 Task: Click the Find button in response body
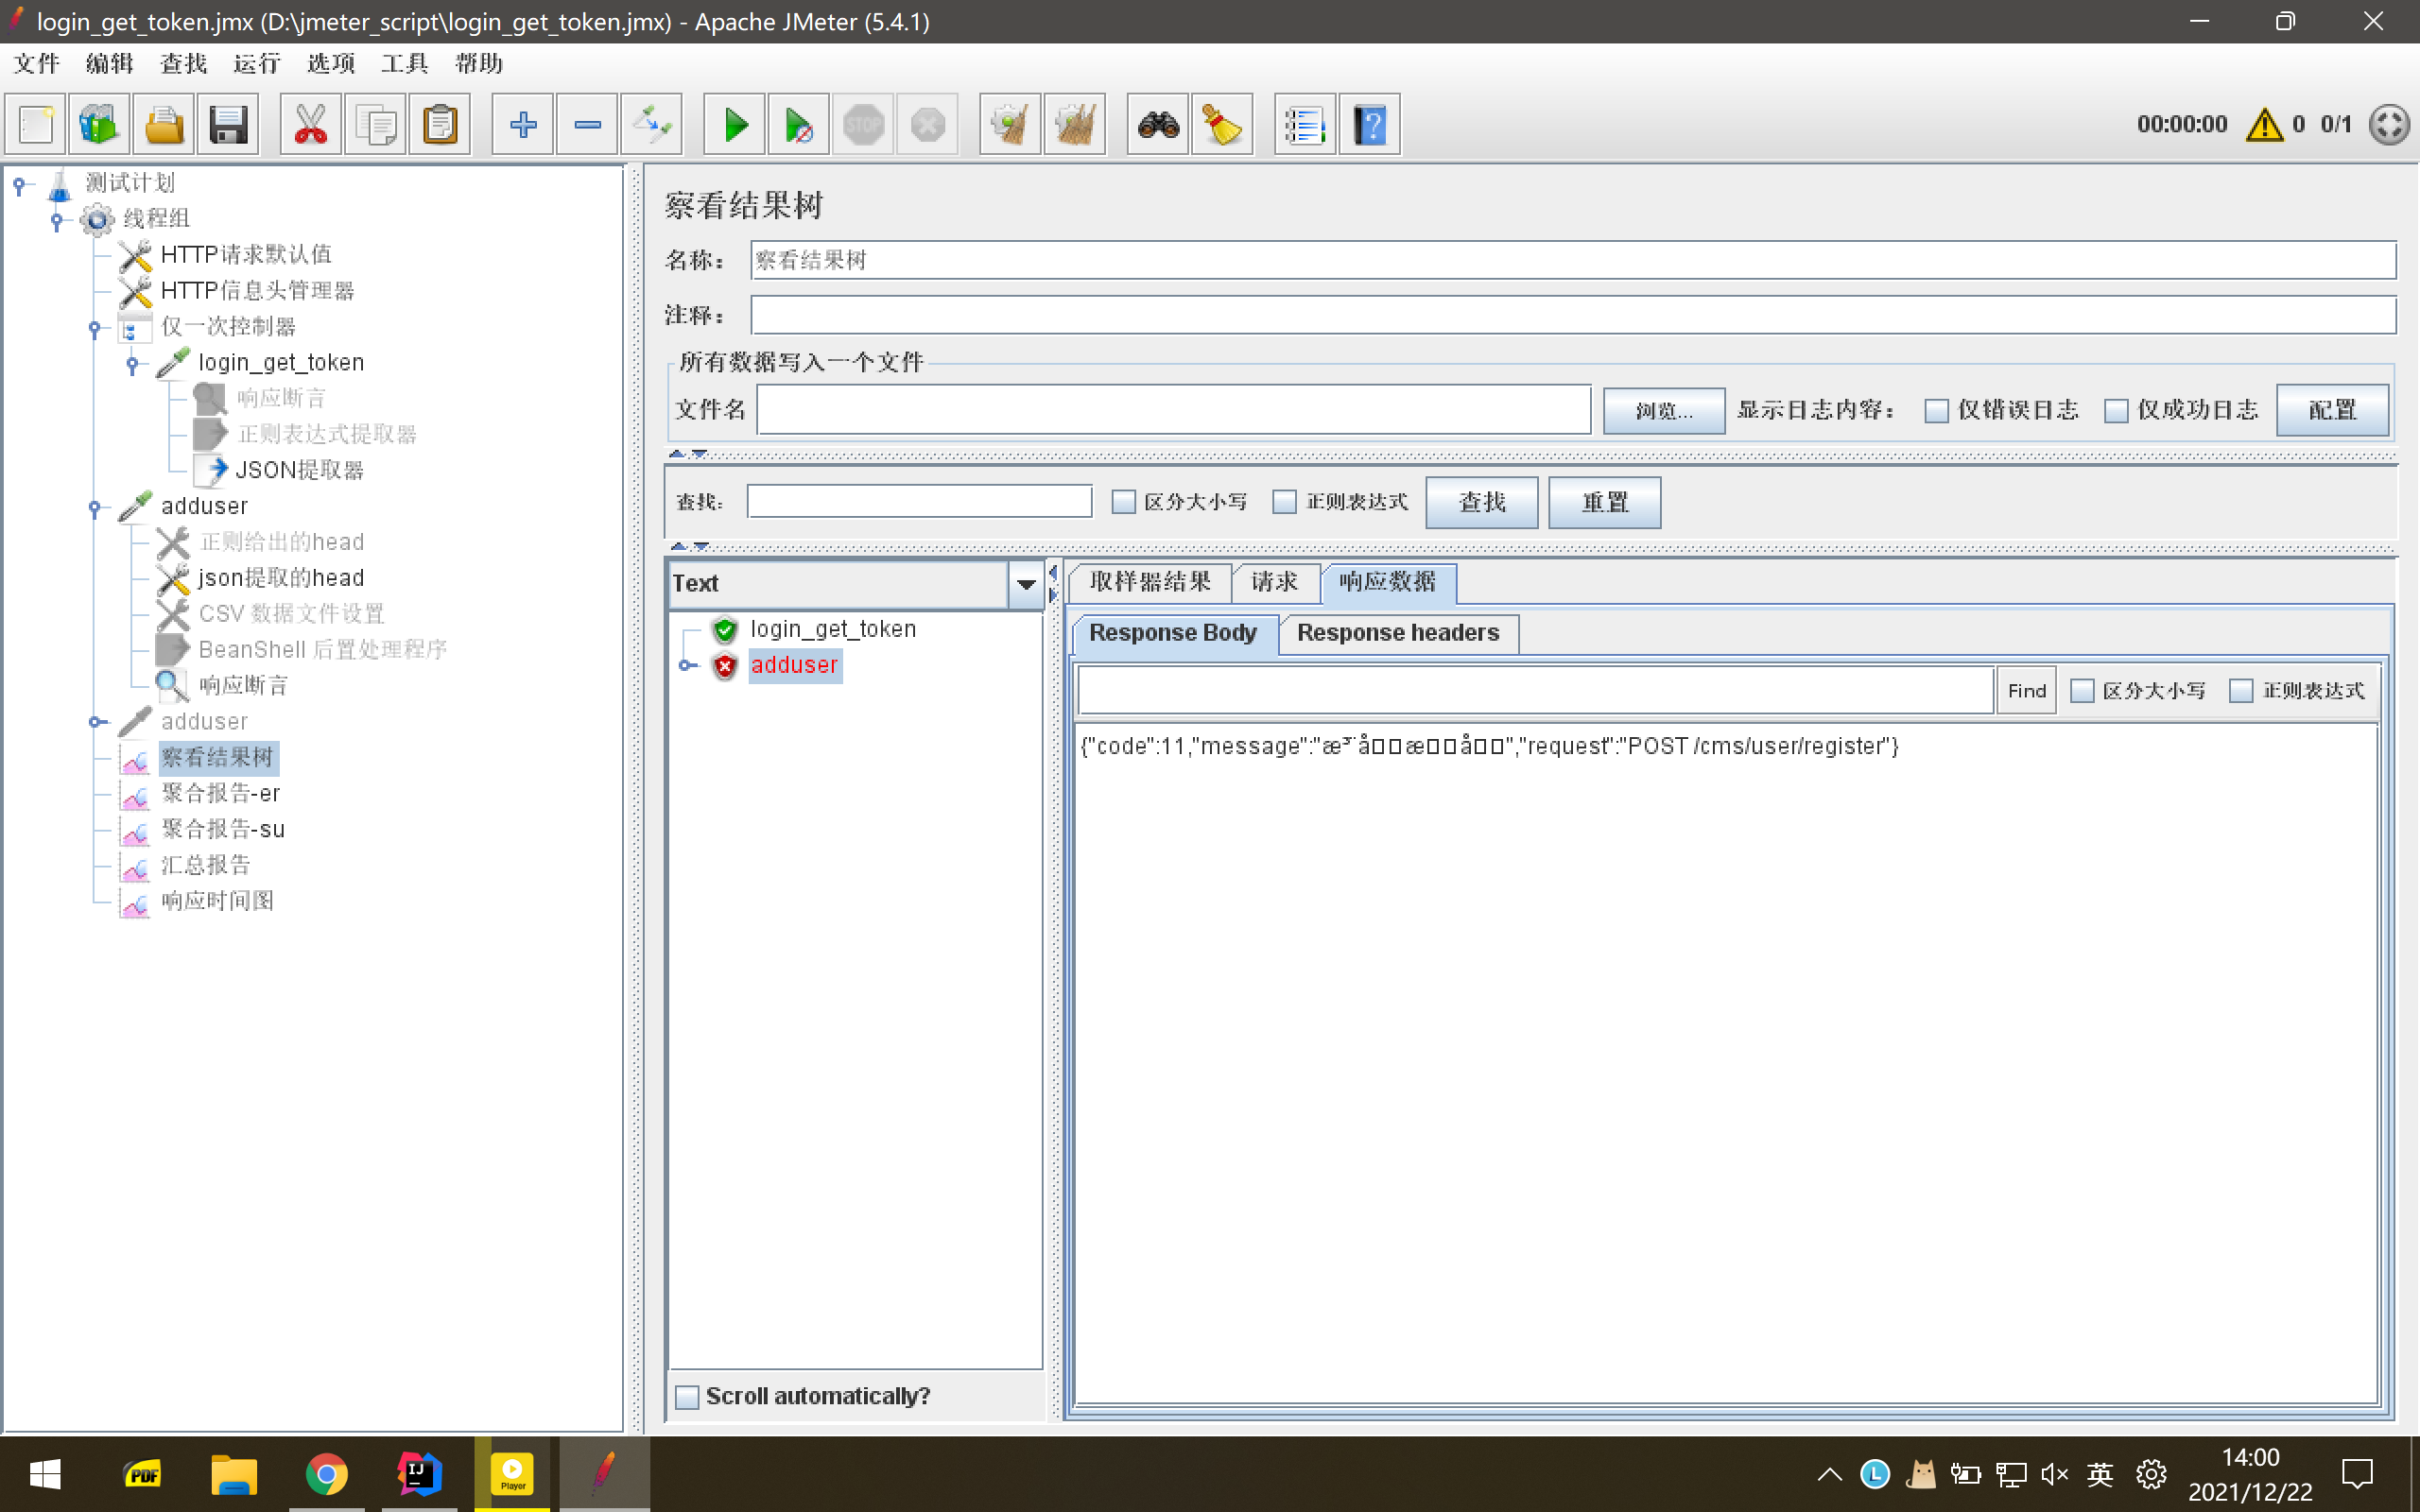pyautogui.click(x=2026, y=691)
